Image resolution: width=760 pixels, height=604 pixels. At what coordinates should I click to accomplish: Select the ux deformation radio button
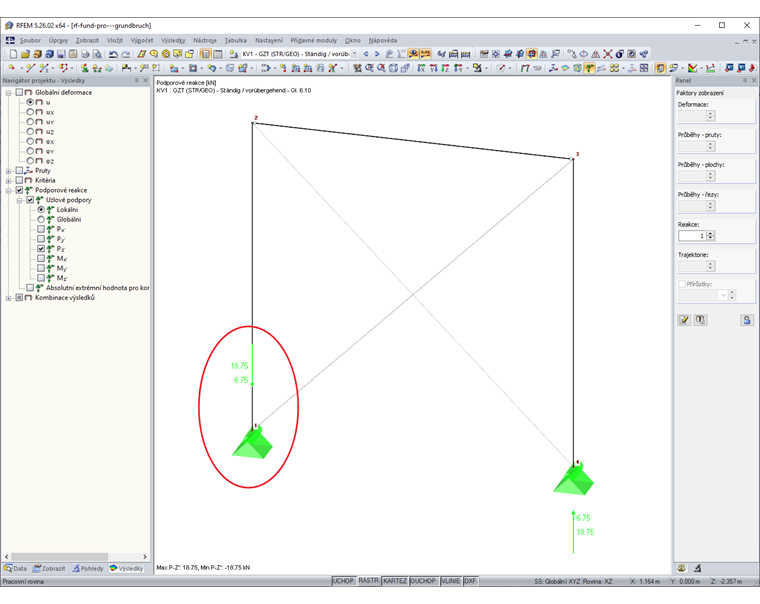(x=30, y=112)
